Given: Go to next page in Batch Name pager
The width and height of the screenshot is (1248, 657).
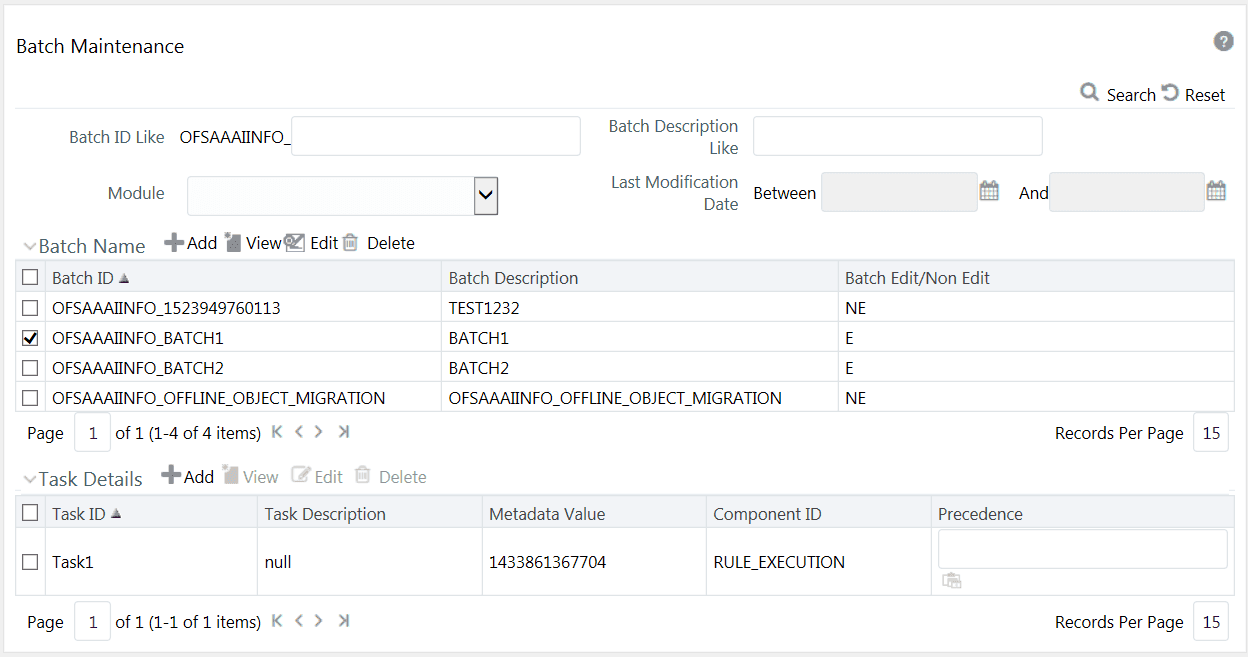Looking at the screenshot, I should click(318, 432).
